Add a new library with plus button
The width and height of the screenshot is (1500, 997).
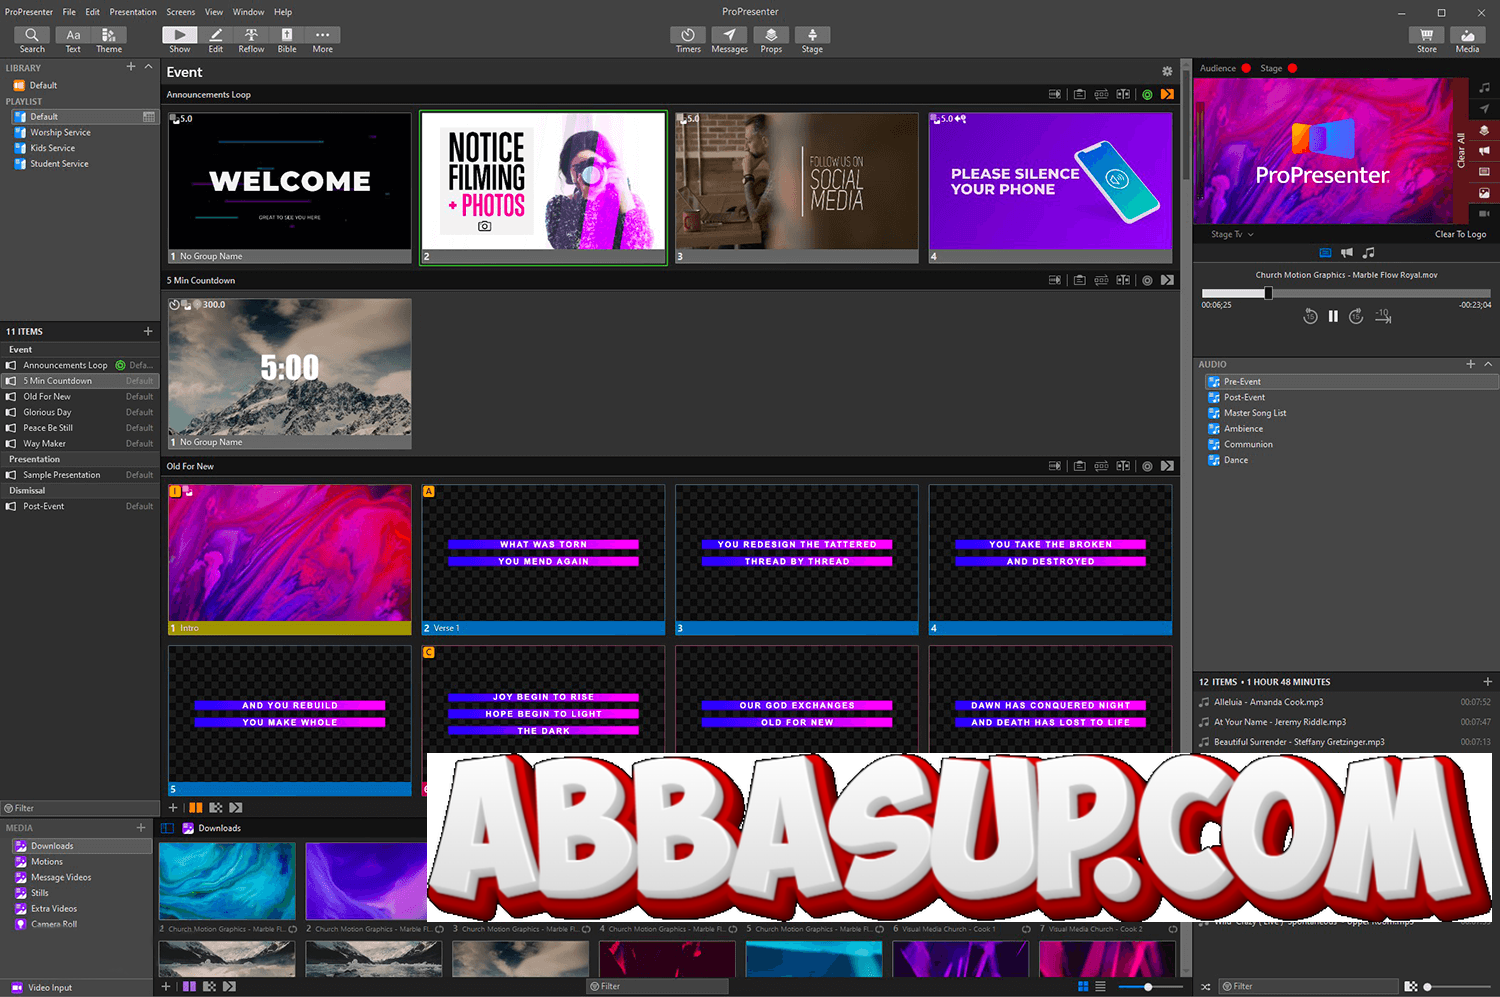[x=131, y=67]
